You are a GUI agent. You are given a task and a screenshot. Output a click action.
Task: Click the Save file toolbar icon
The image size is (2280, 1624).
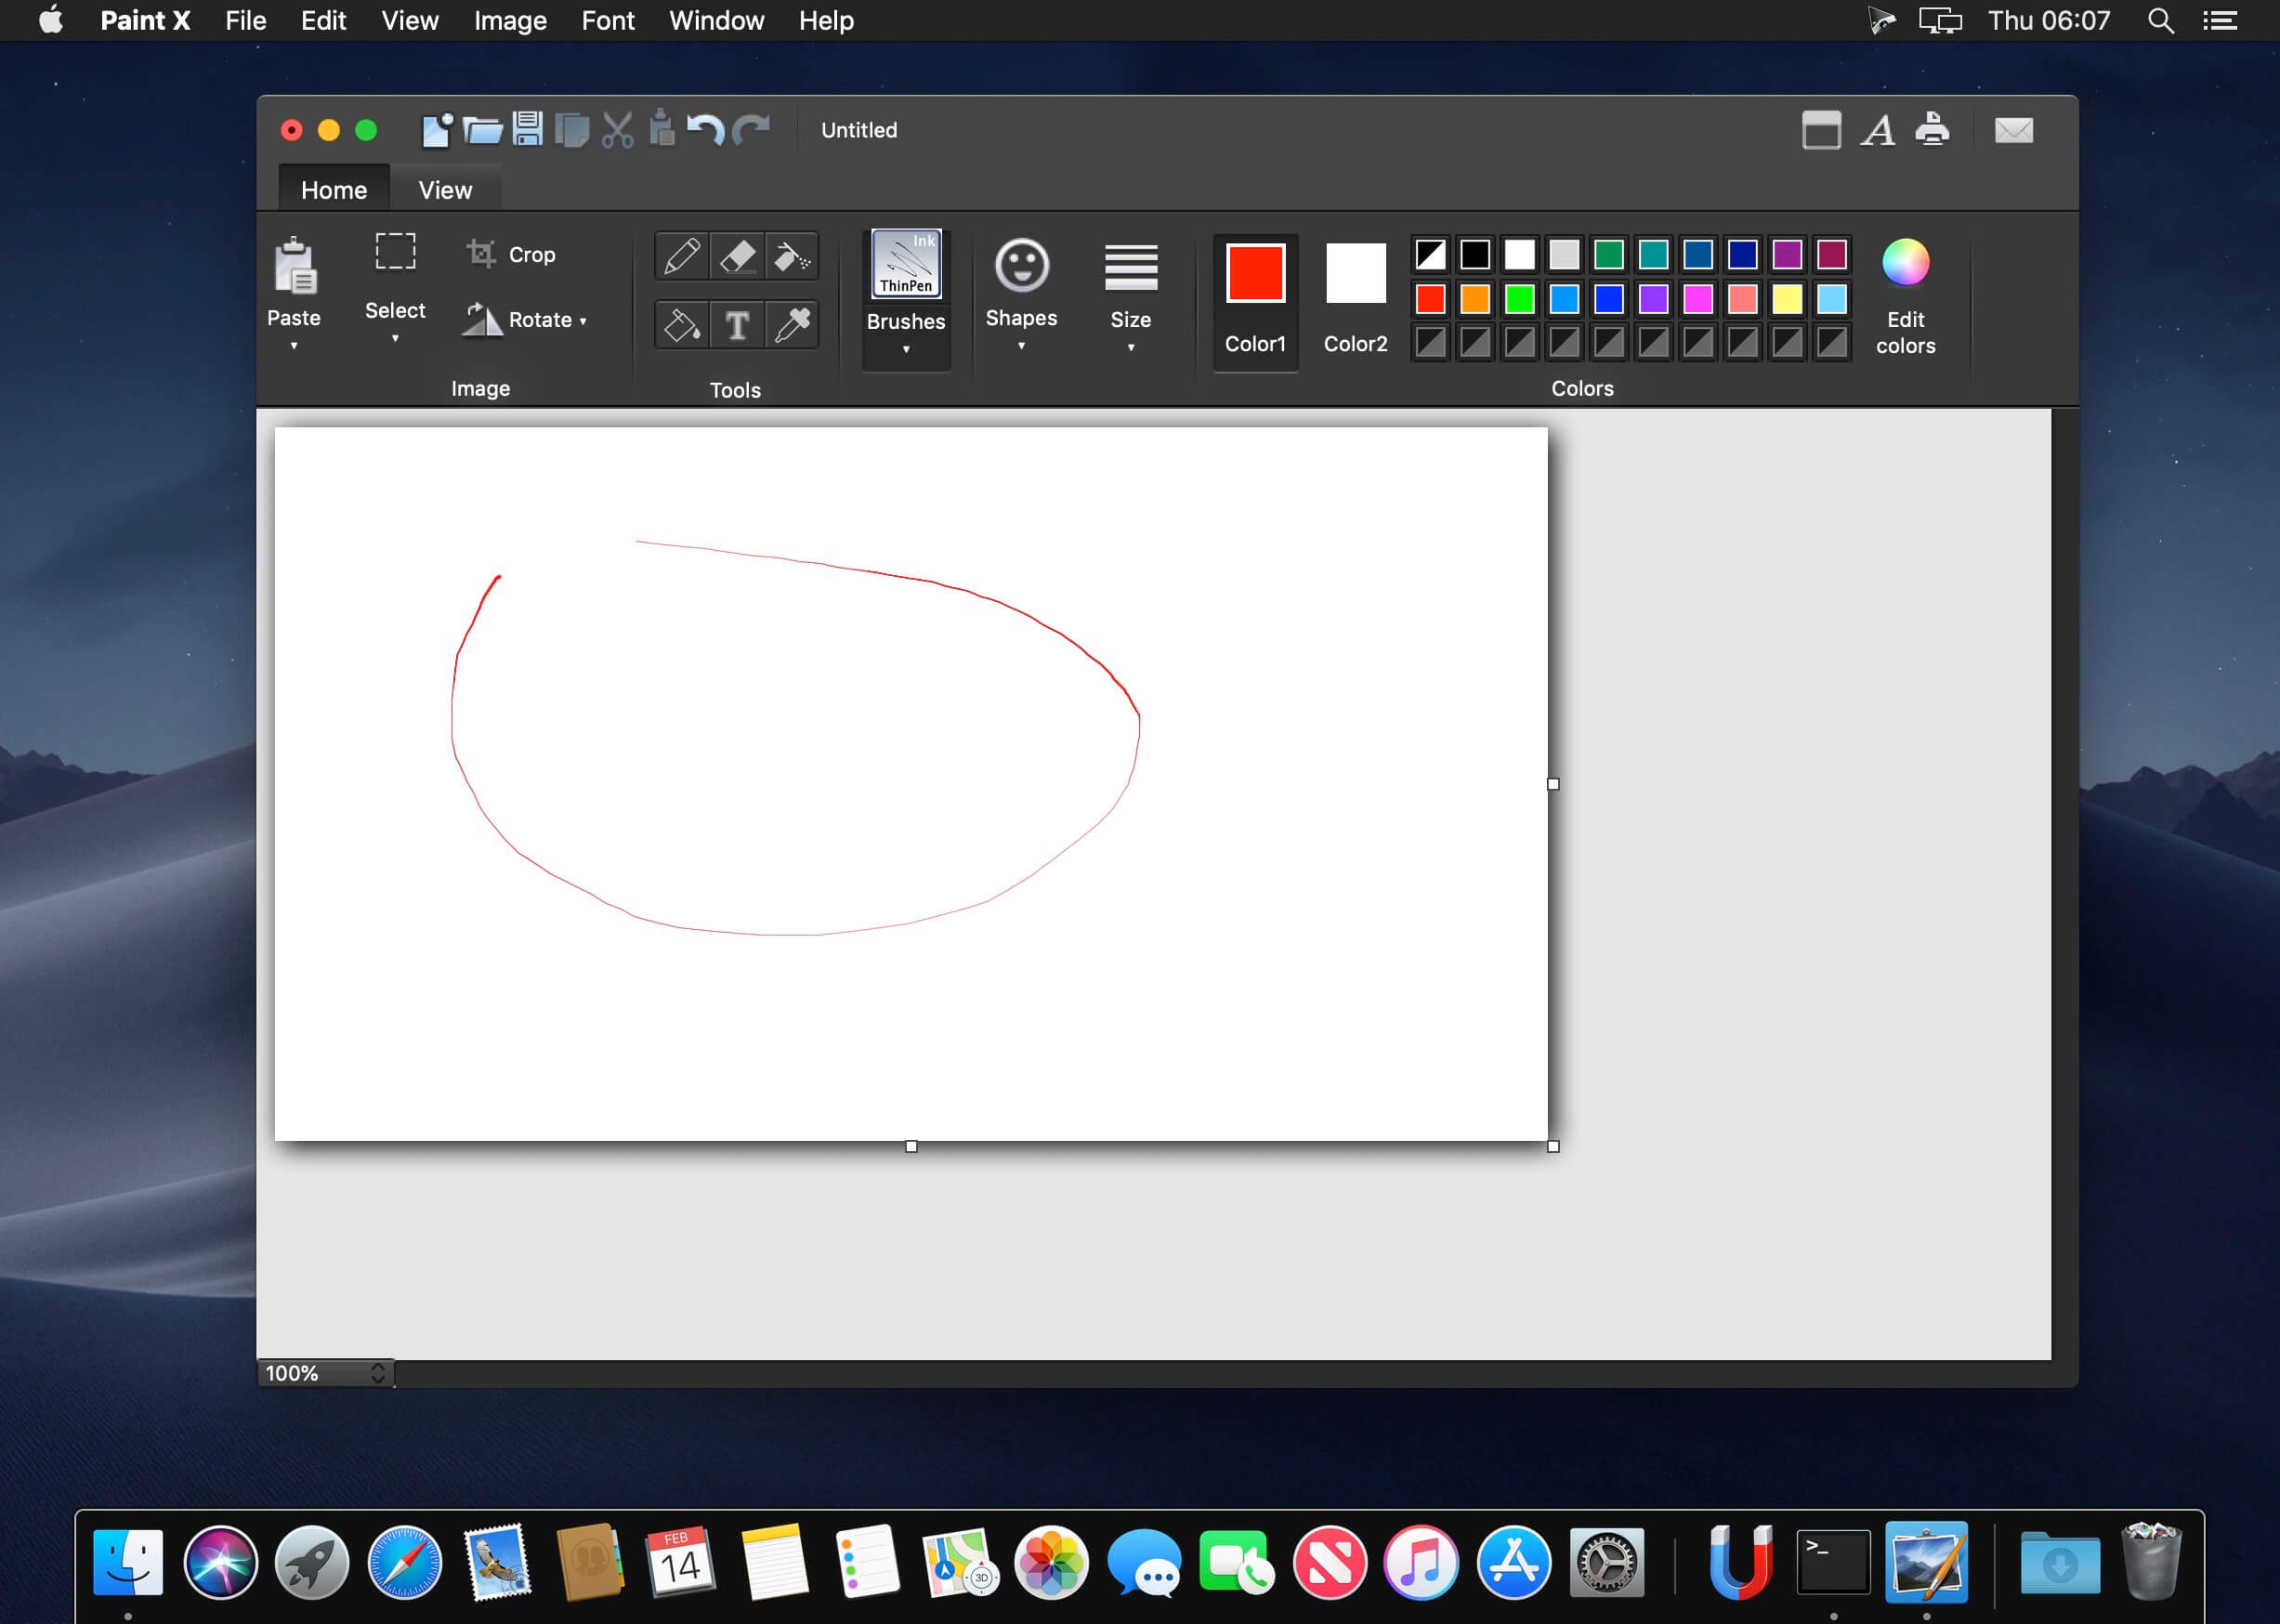pyautogui.click(x=527, y=130)
